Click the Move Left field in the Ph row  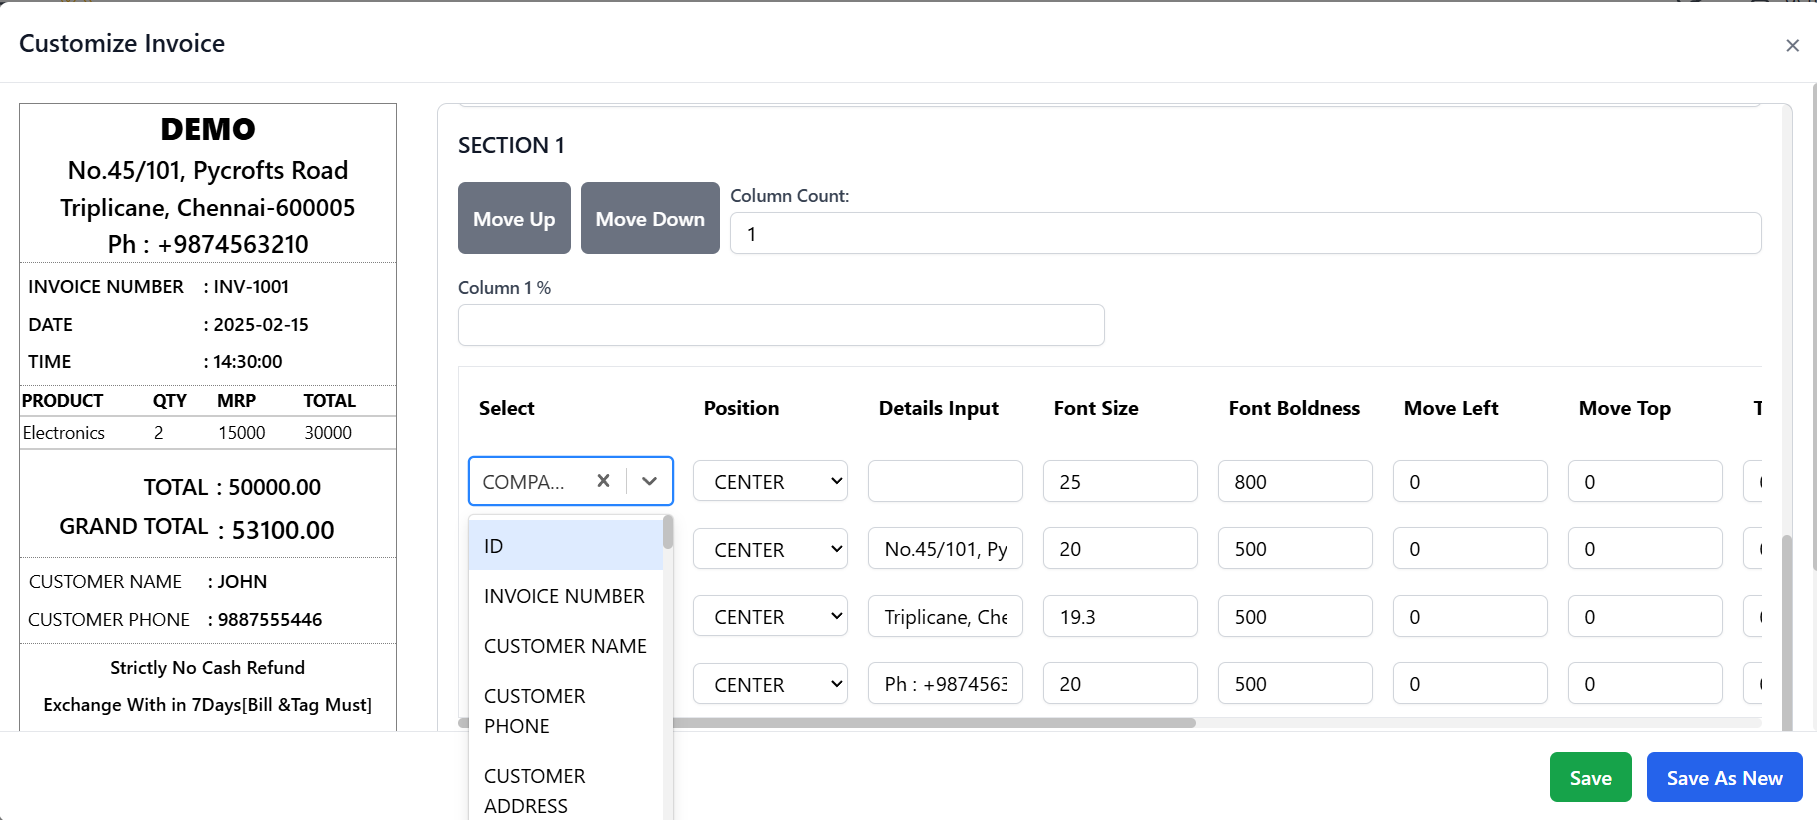[x=1470, y=683]
